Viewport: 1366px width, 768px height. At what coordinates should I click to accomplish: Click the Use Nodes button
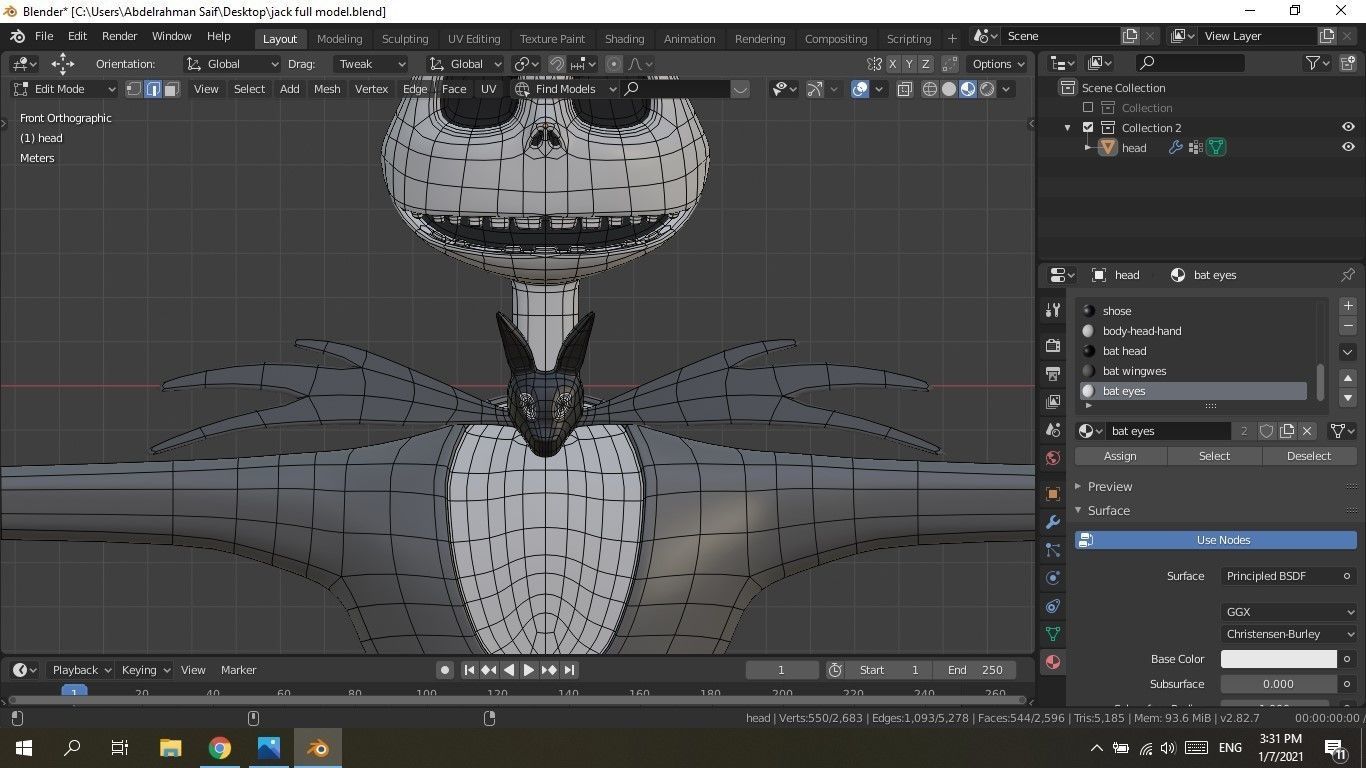(x=1216, y=540)
